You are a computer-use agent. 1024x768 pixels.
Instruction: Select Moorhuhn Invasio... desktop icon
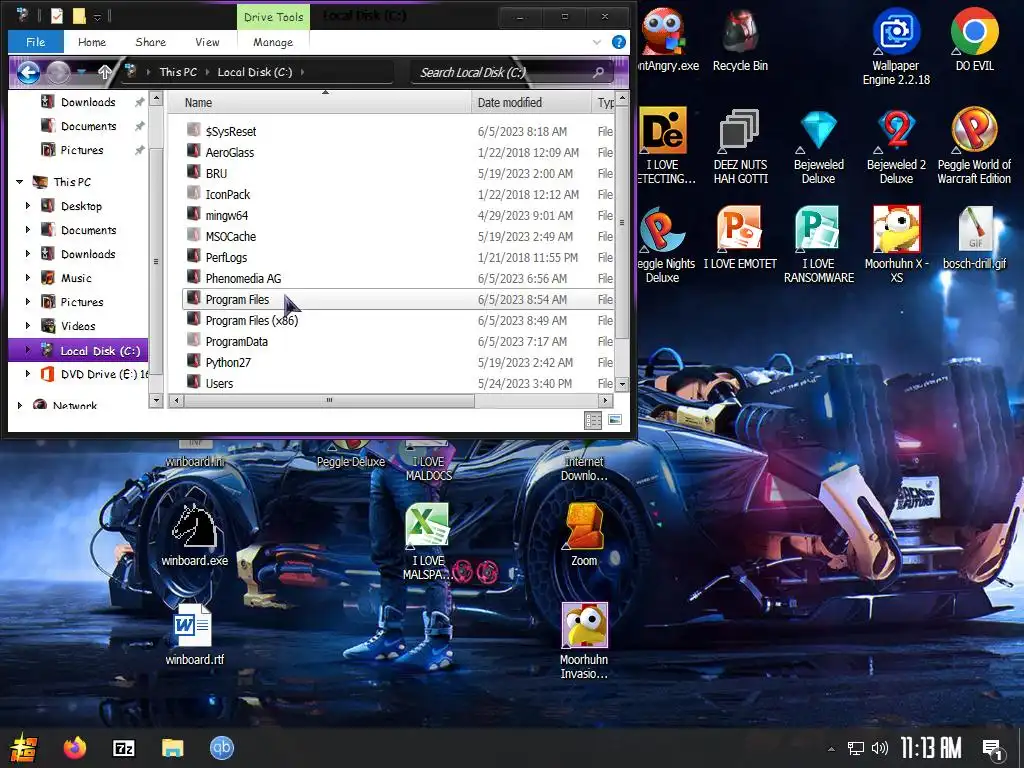tap(584, 640)
